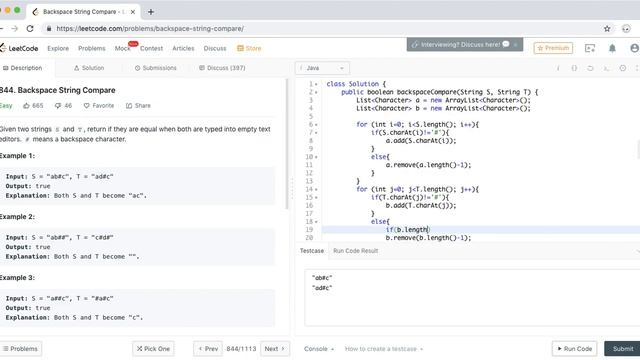Screen dimensions: 640x360
Task: Open the Discuss (397) tab
Action: pos(222,68)
